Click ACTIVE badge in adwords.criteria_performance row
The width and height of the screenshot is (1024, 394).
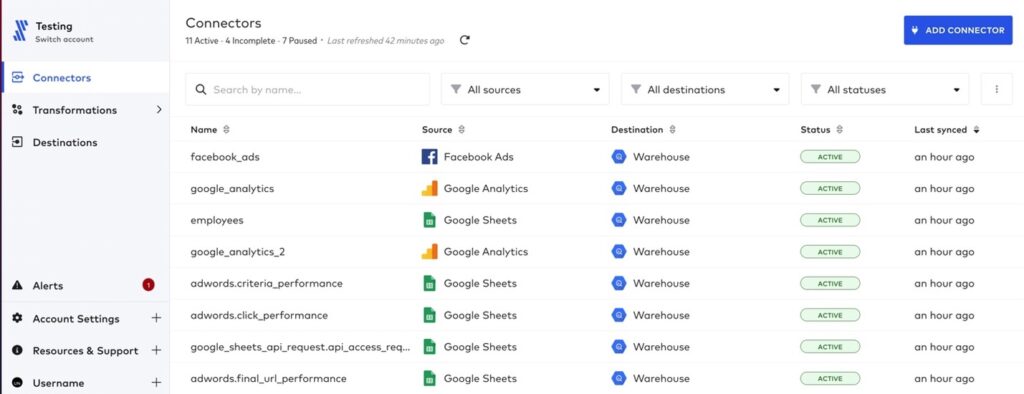point(830,284)
